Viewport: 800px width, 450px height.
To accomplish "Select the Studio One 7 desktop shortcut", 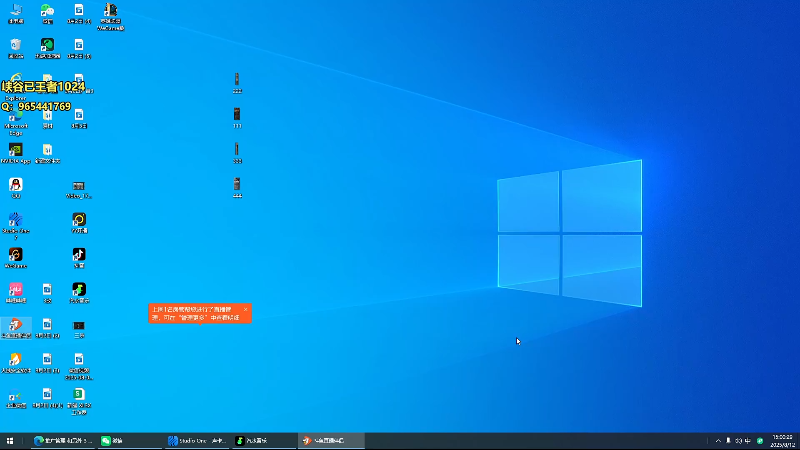I will click(16, 226).
